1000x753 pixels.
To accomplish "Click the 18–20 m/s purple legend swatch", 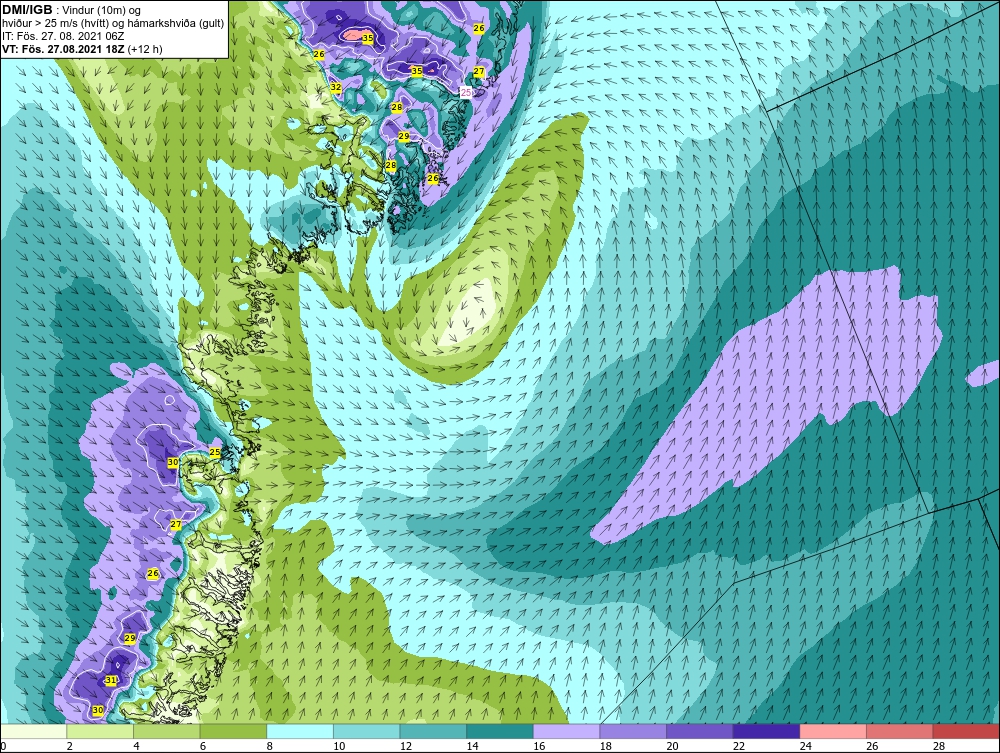I will (x=633, y=731).
